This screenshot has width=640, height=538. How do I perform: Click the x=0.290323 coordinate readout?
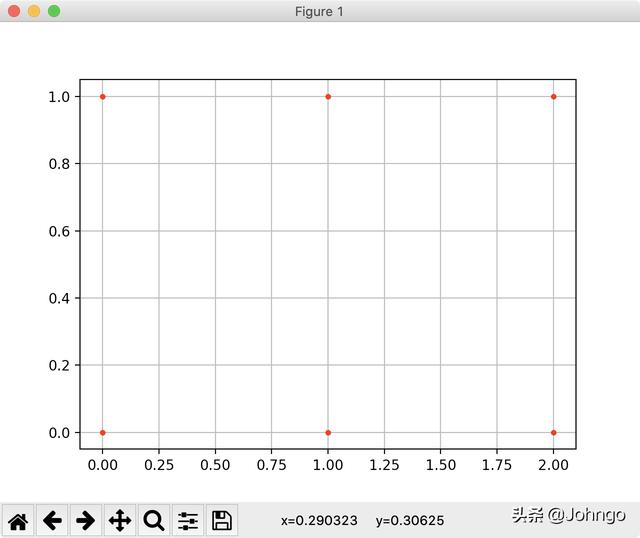(x=319, y=520)
